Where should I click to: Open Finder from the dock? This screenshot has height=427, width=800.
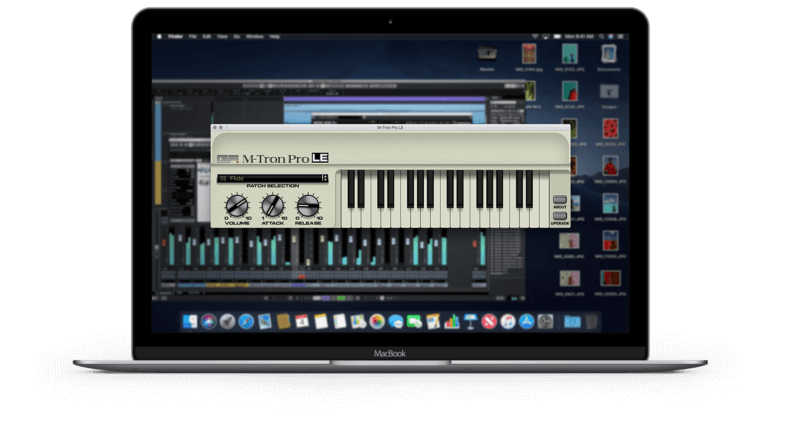click(x=190, y=322)
